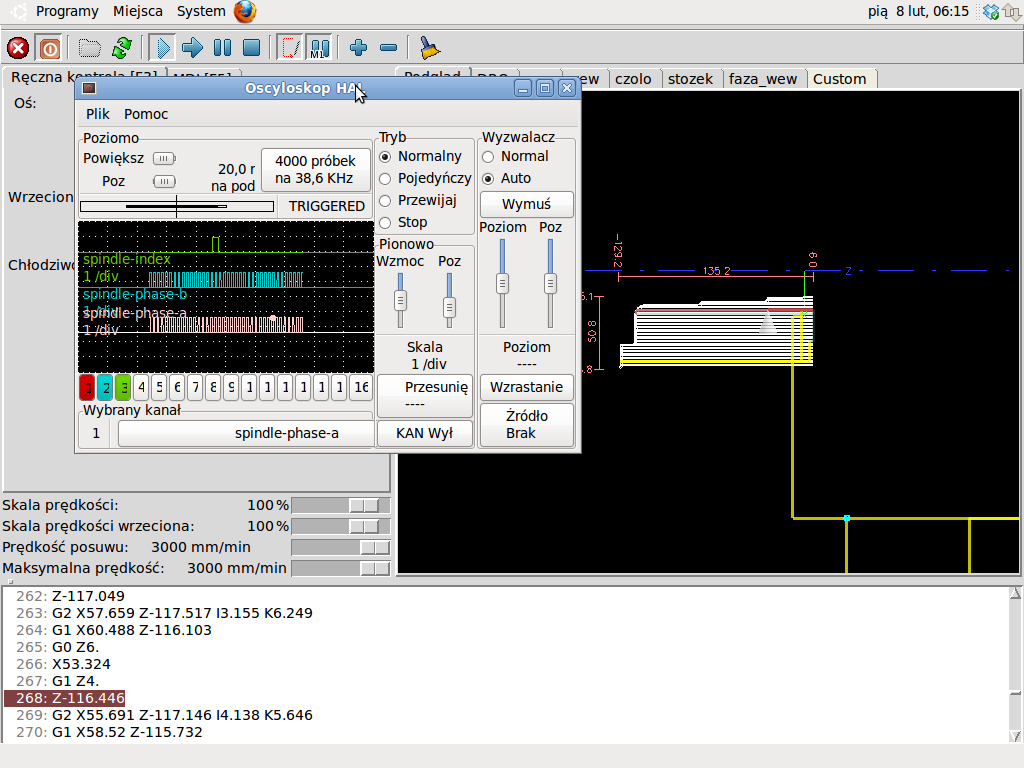This screenshot has height=768, width=1024.
Task: Select oscilloscope channel 7 button
Action: click(x=195, y=387)
